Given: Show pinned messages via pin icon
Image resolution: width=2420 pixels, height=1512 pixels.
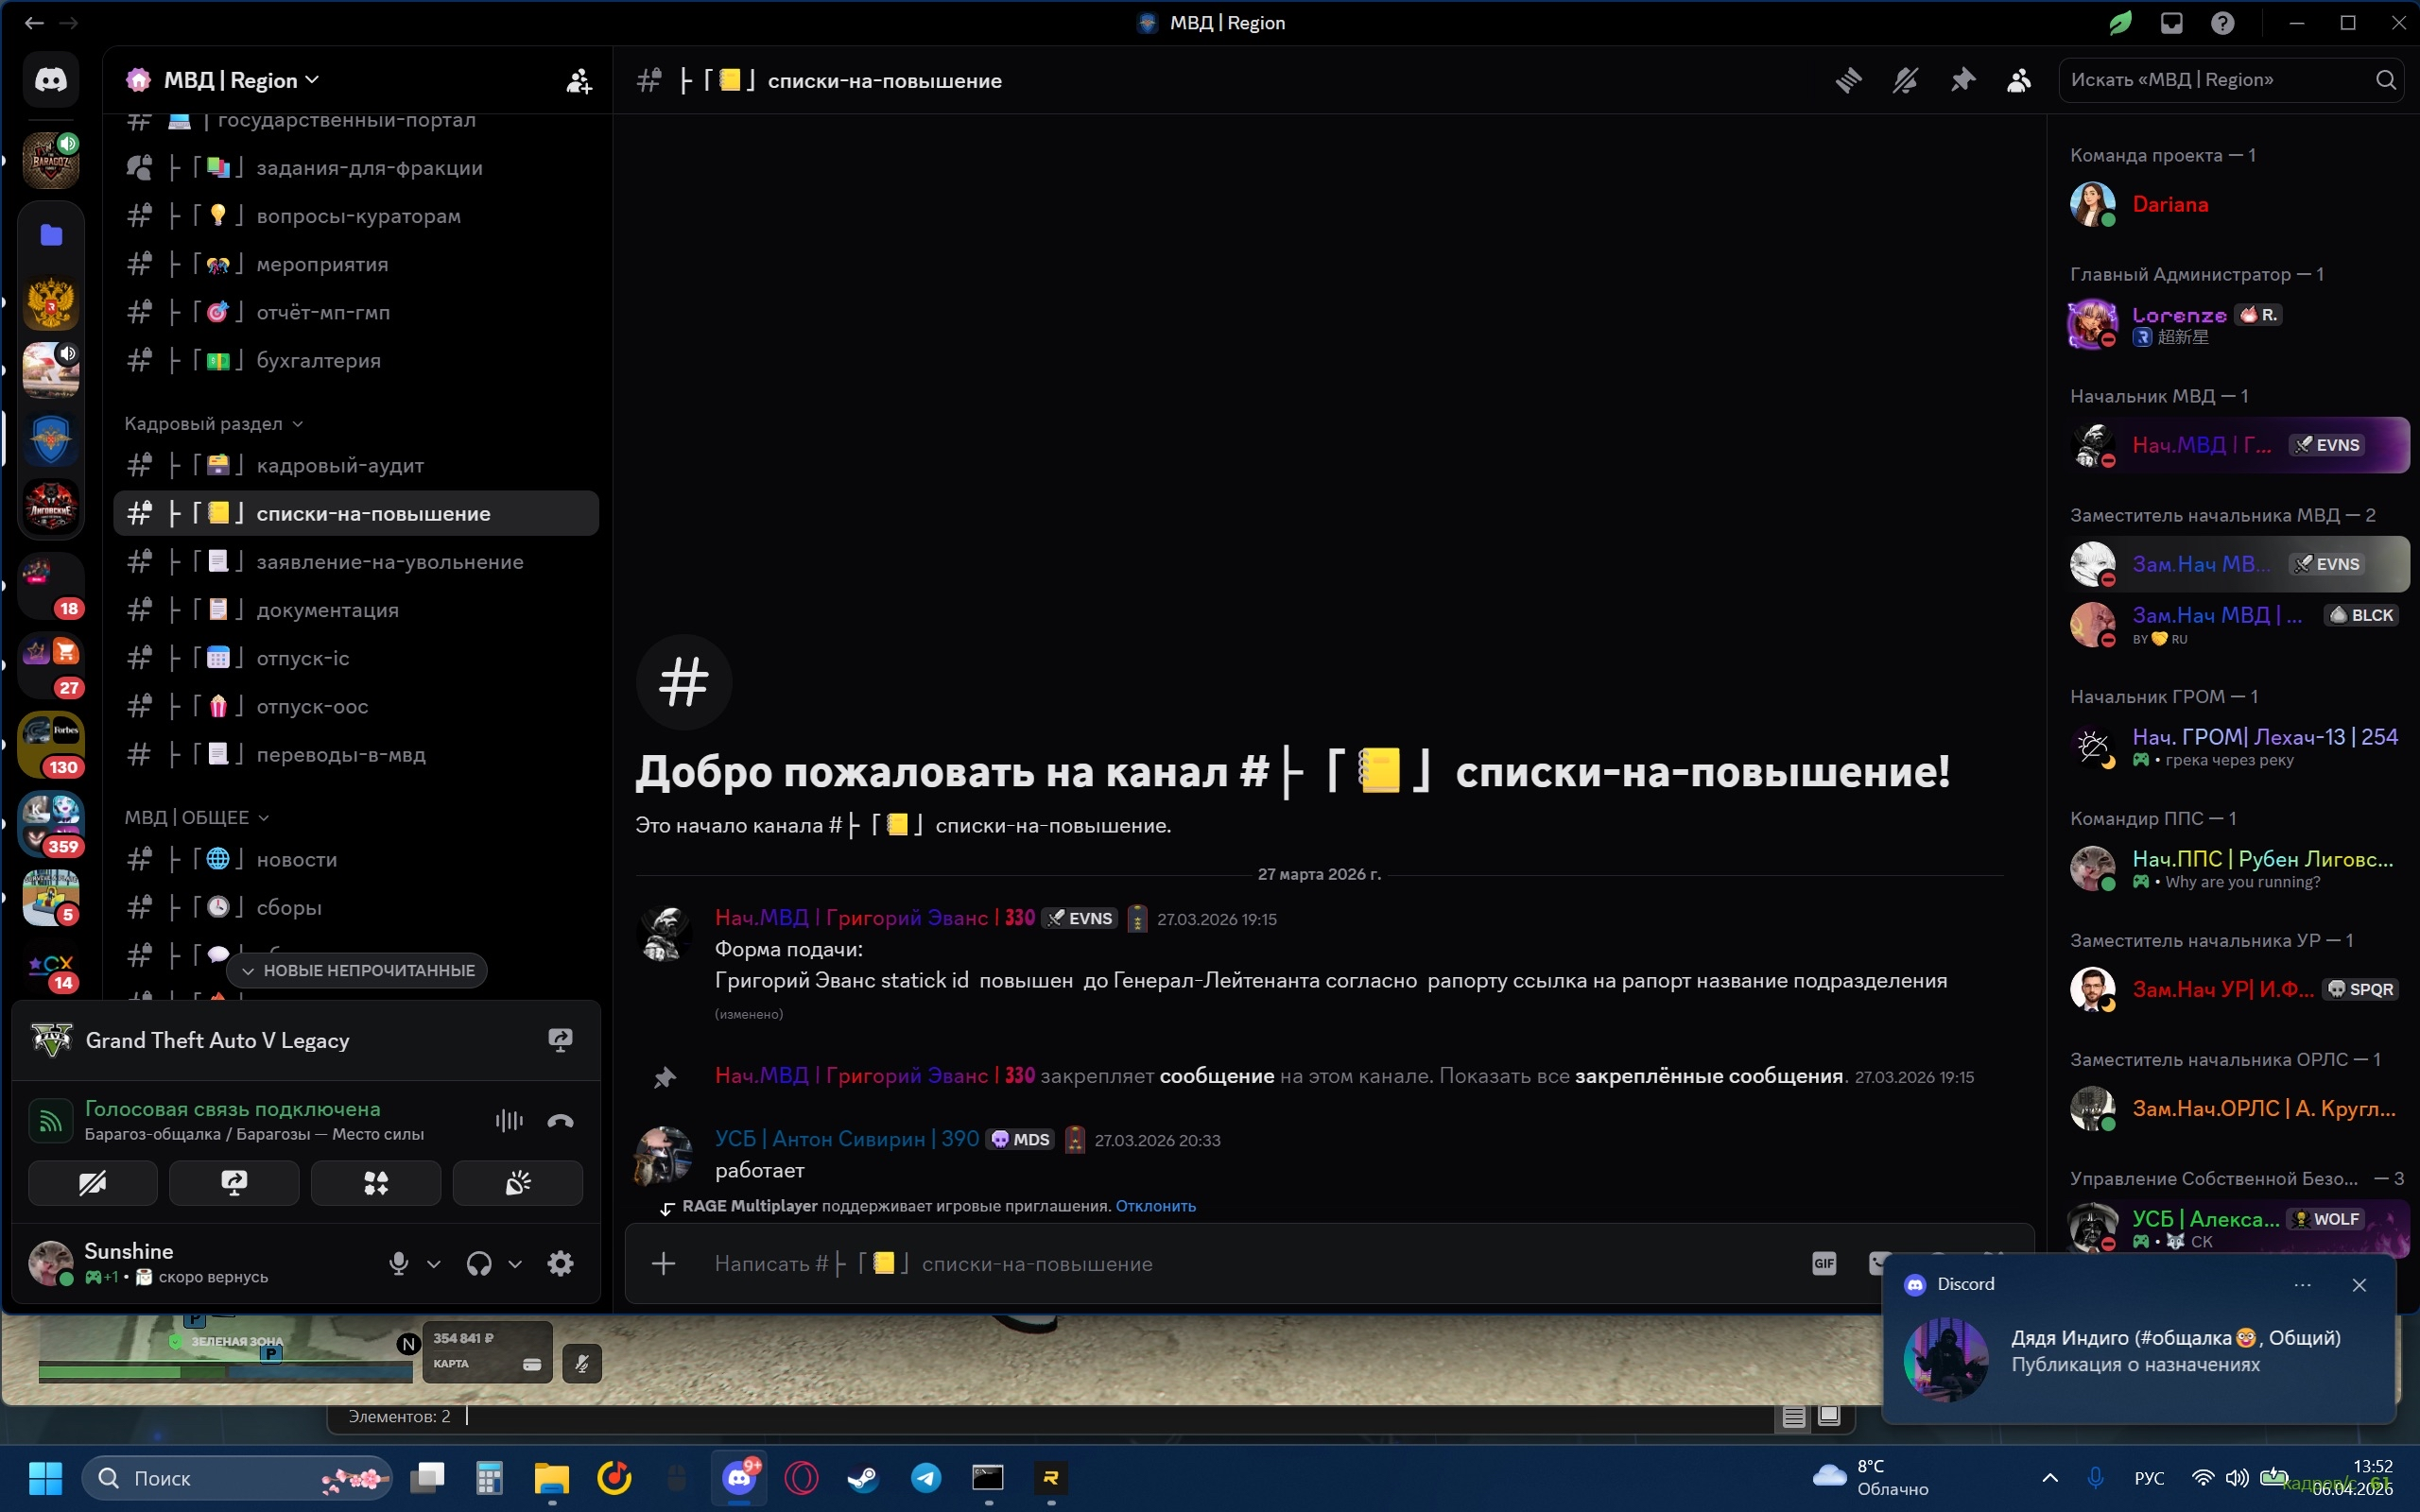Looking at the screenshot, I should point(1962,80).
